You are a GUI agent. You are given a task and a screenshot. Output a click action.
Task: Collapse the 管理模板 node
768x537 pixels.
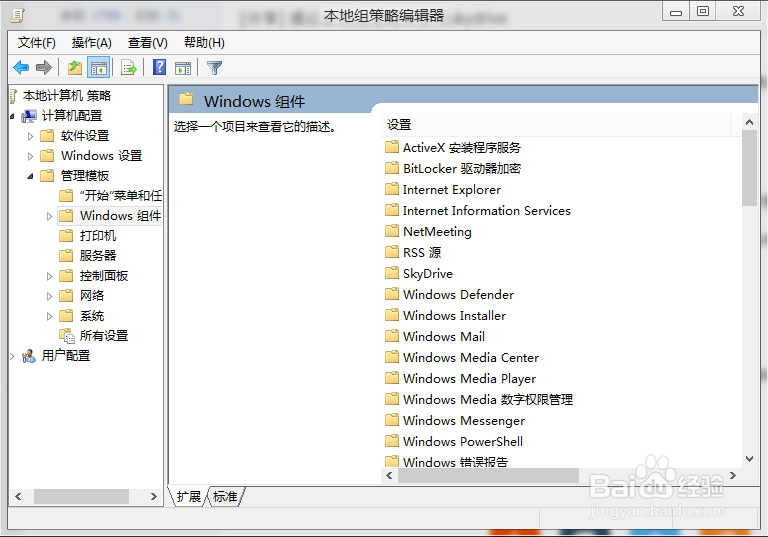[30, 176]
